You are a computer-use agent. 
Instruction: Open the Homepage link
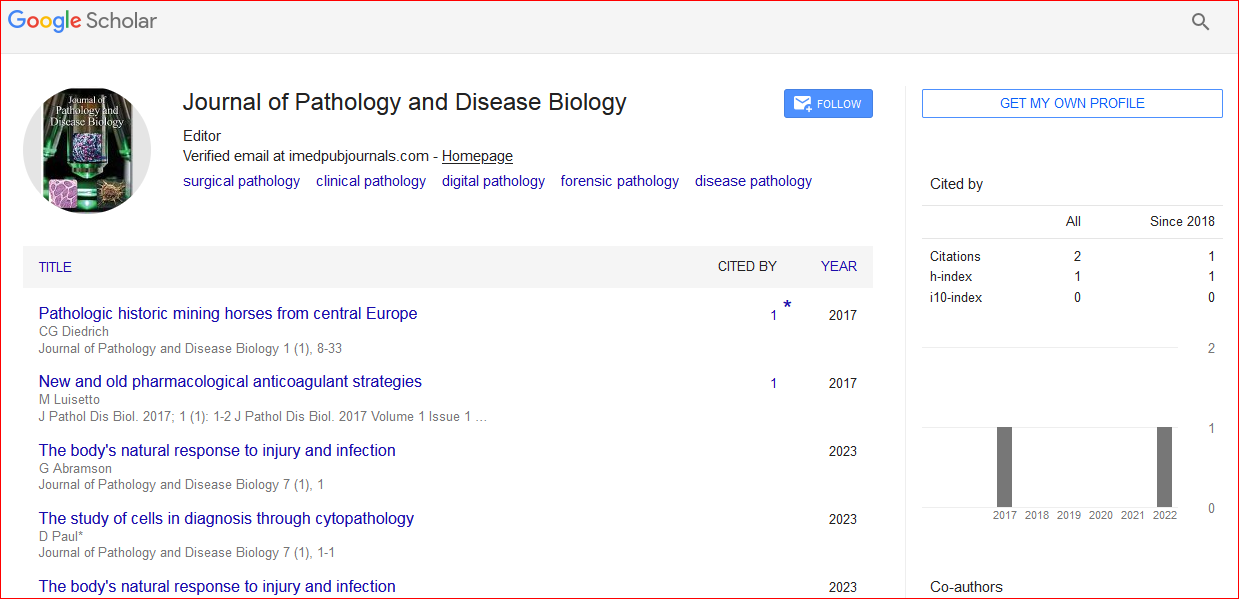(x=477, y=156)
